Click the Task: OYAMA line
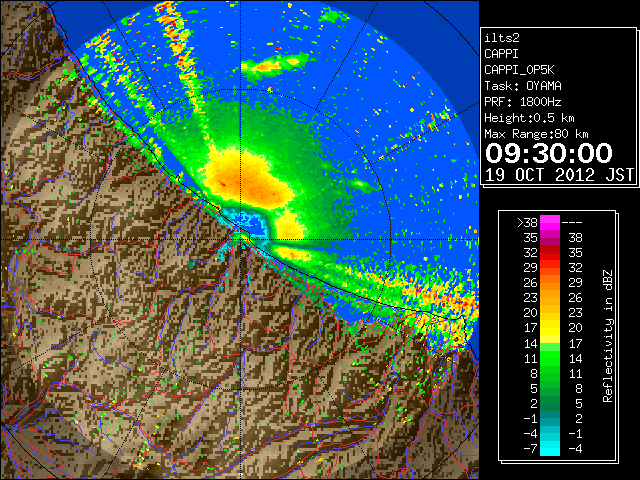 (x=523, y=86)
